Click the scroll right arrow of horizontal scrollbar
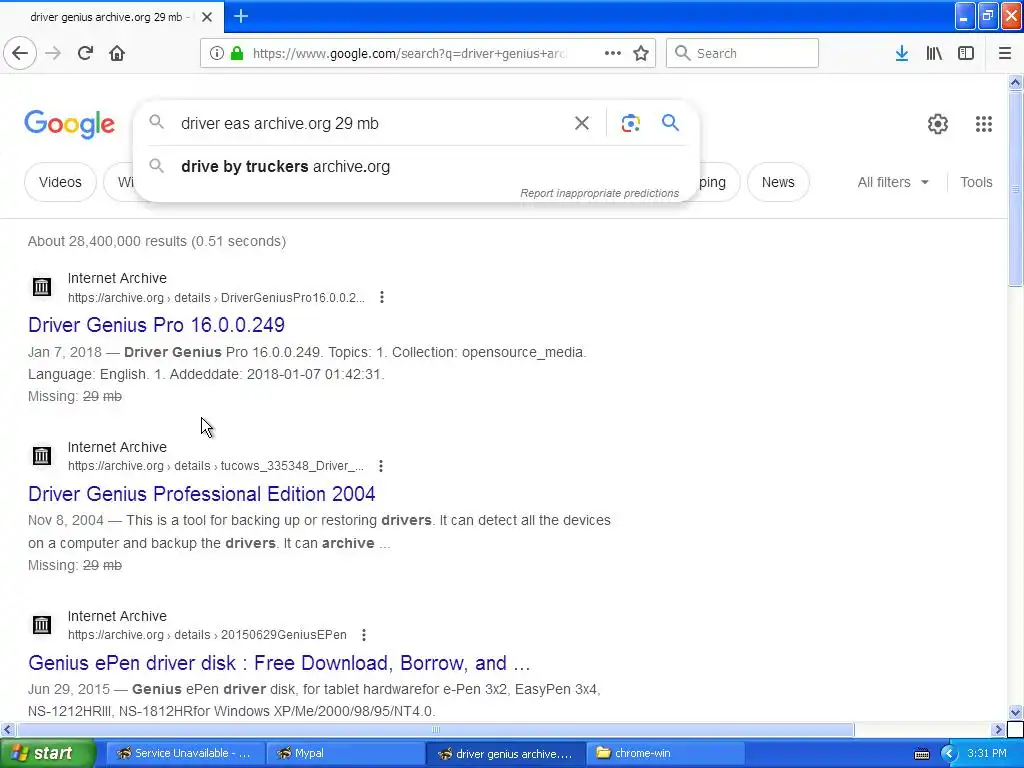Screen dimensions: 1024x768 point(998,729)
